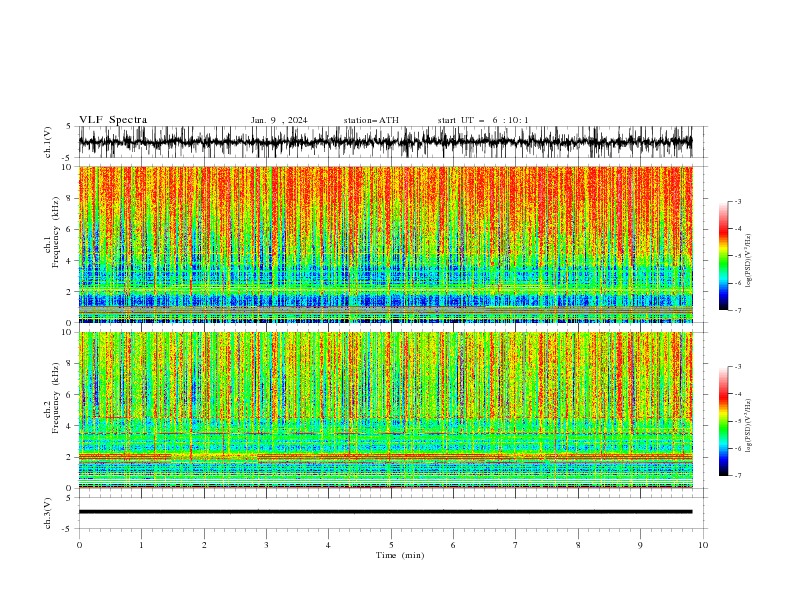This screenshot has width=792, height=612.
Task: Click the lower PSD color scale bar
Action: [x=723, y=421]
